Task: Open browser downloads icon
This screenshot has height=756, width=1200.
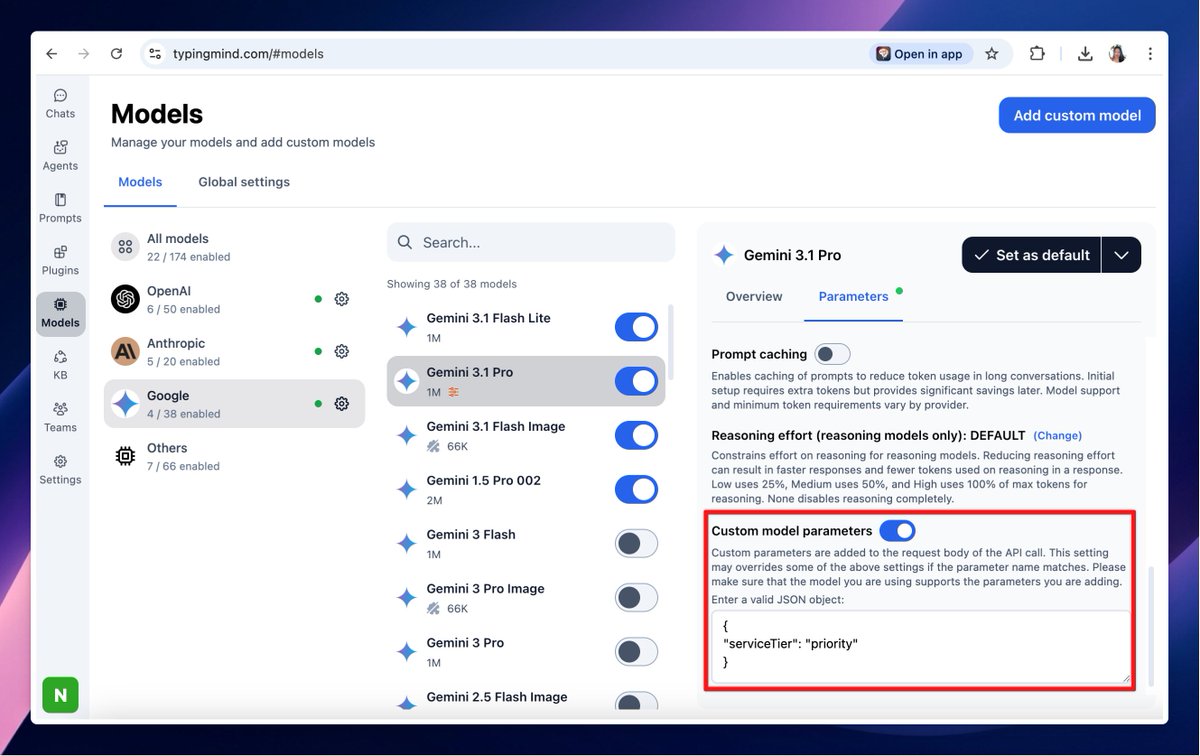Action: [1085, 54]
